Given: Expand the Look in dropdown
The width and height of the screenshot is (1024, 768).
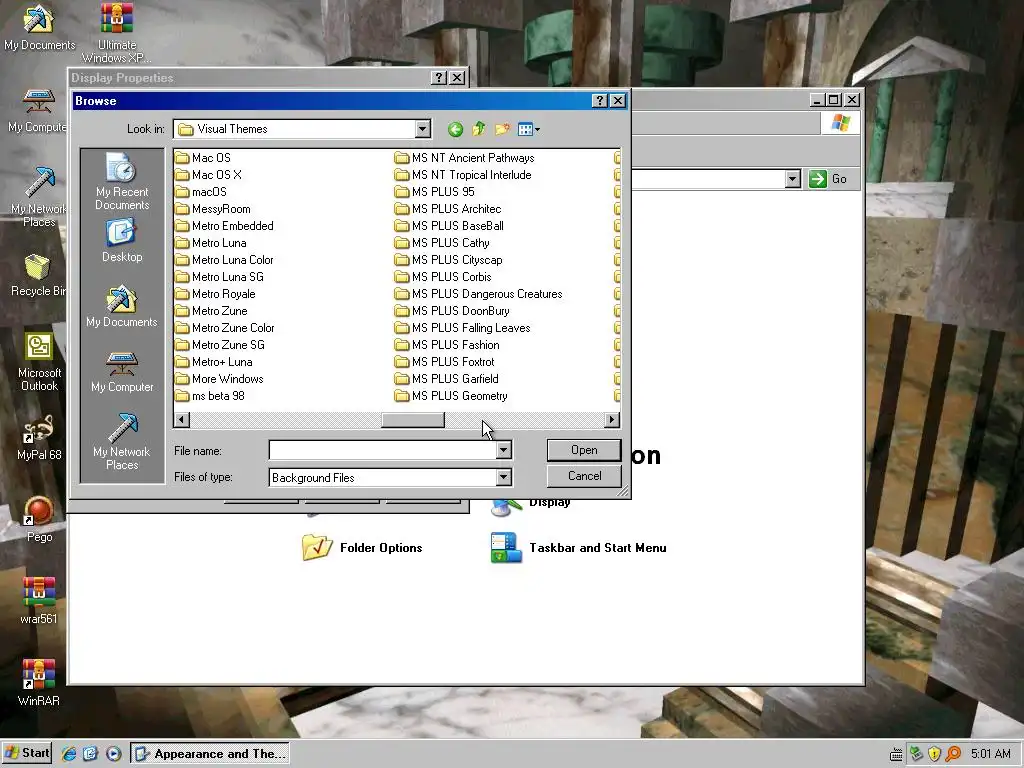Looking at the screenshot, I should click(x=423, y=129).
